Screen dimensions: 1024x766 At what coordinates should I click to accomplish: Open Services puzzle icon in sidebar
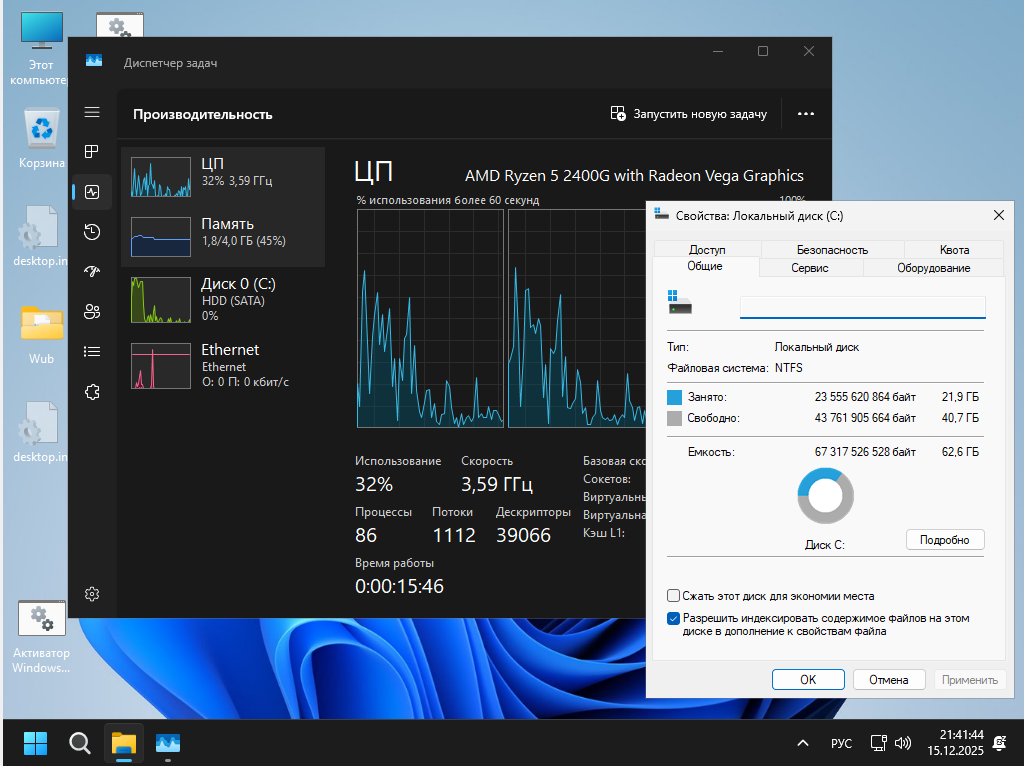click(x=92, y=392)
